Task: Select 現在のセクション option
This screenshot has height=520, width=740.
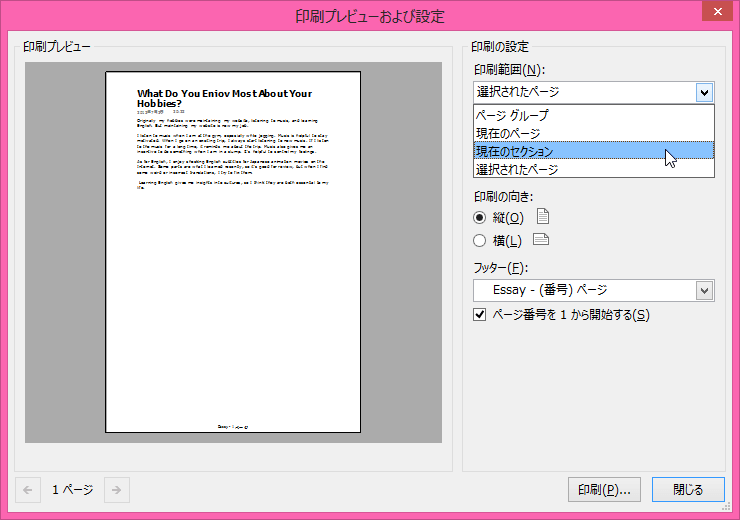Action: coord(594,151)
